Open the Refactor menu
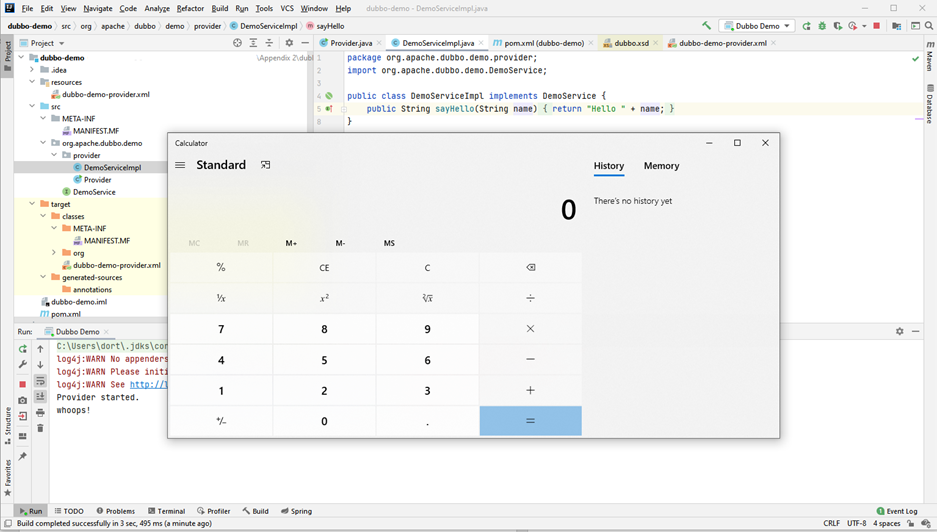The image size is (937, 532). (x=190, y=8)
